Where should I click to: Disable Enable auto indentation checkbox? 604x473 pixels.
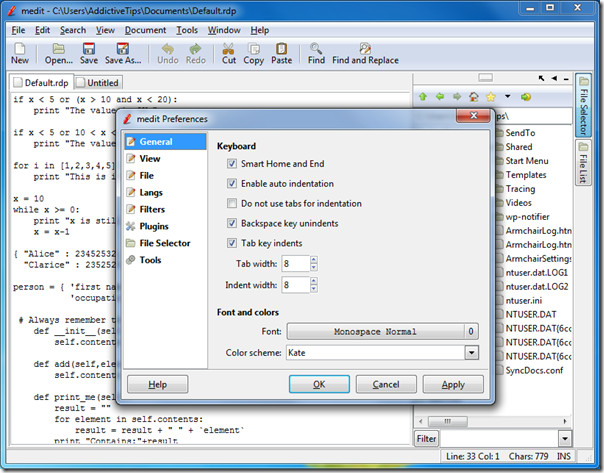point(232,183)
